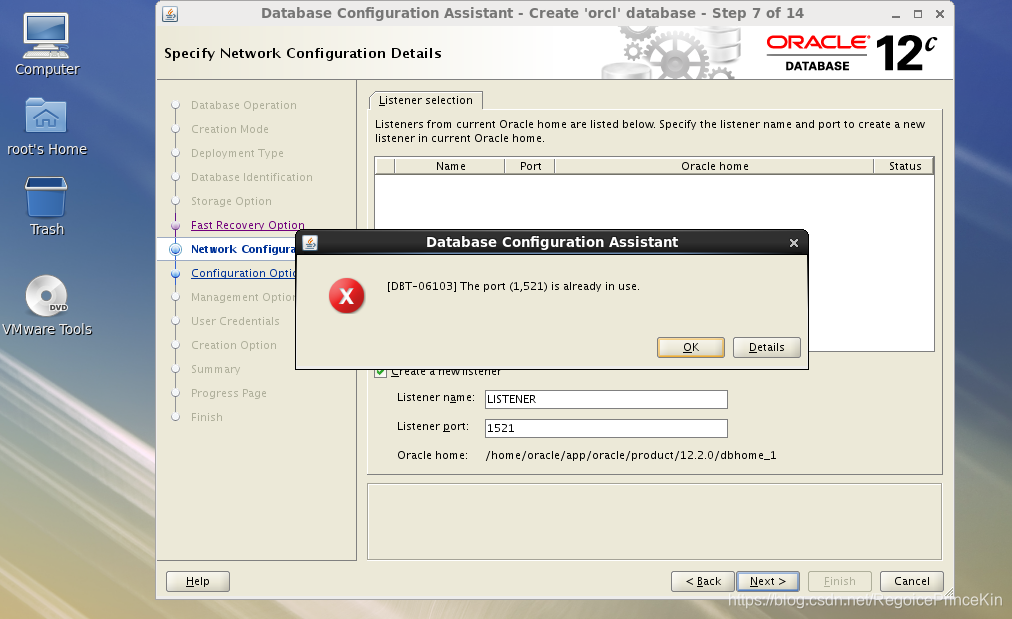
Task: Open the Fast Recovery Option step link
Action: point(248,225)
